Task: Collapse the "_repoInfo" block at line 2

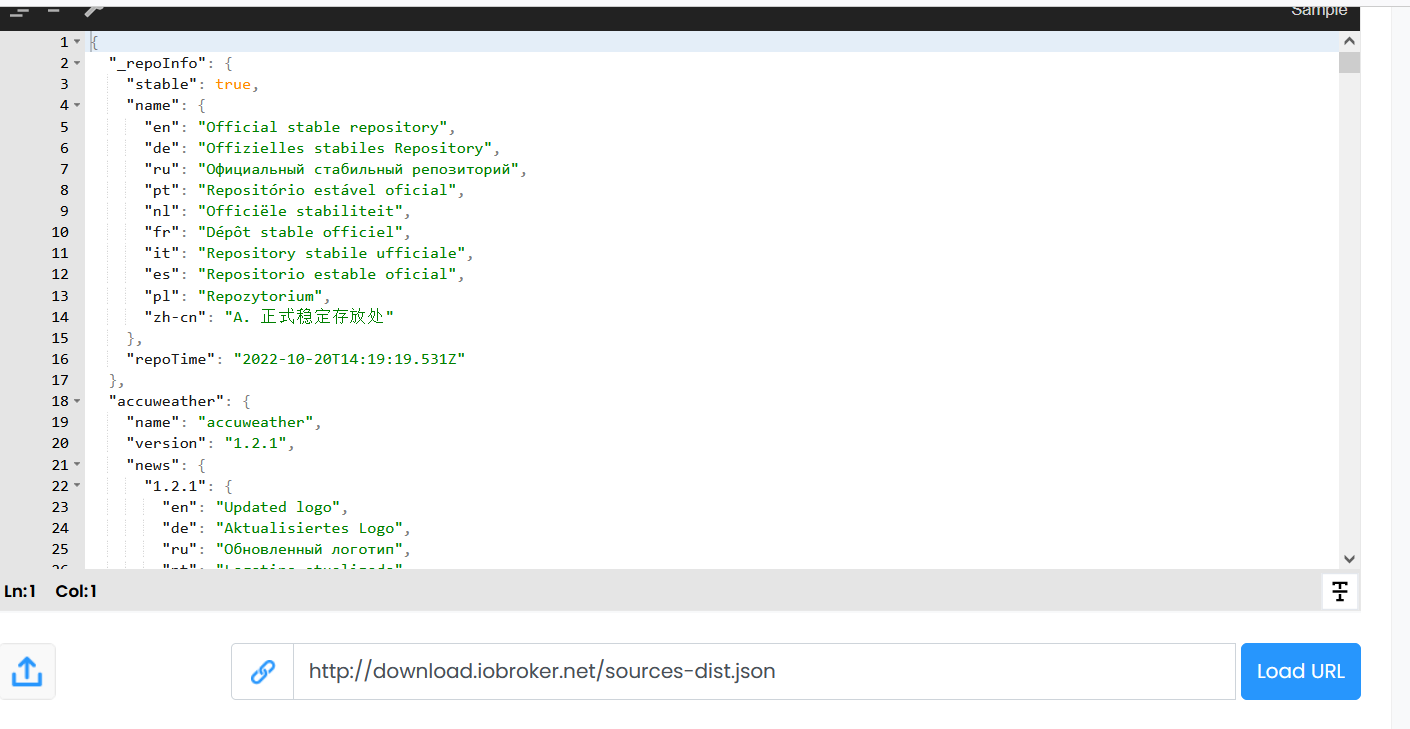Action: pos(77,63)
